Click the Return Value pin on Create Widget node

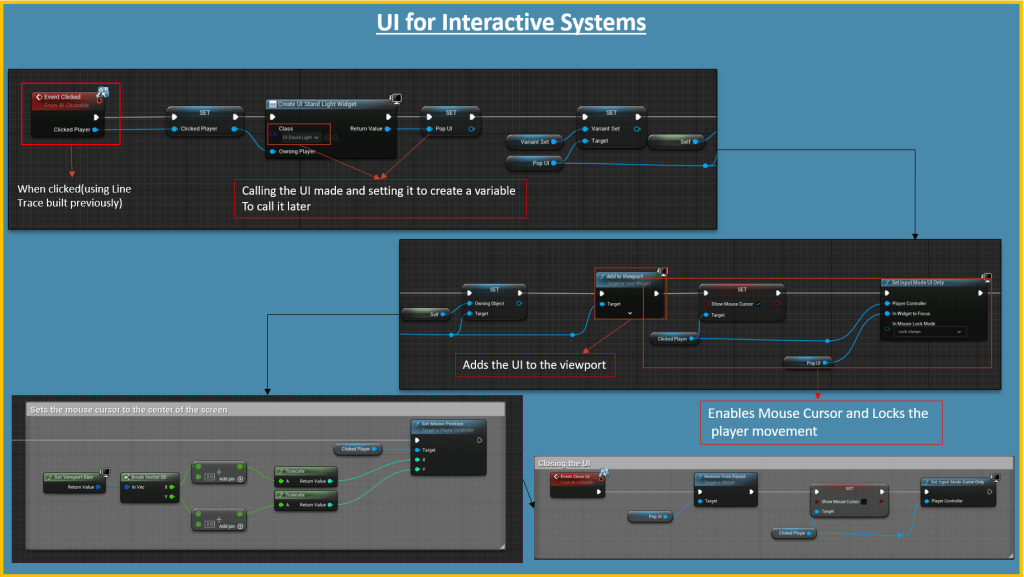click(388, 129)
